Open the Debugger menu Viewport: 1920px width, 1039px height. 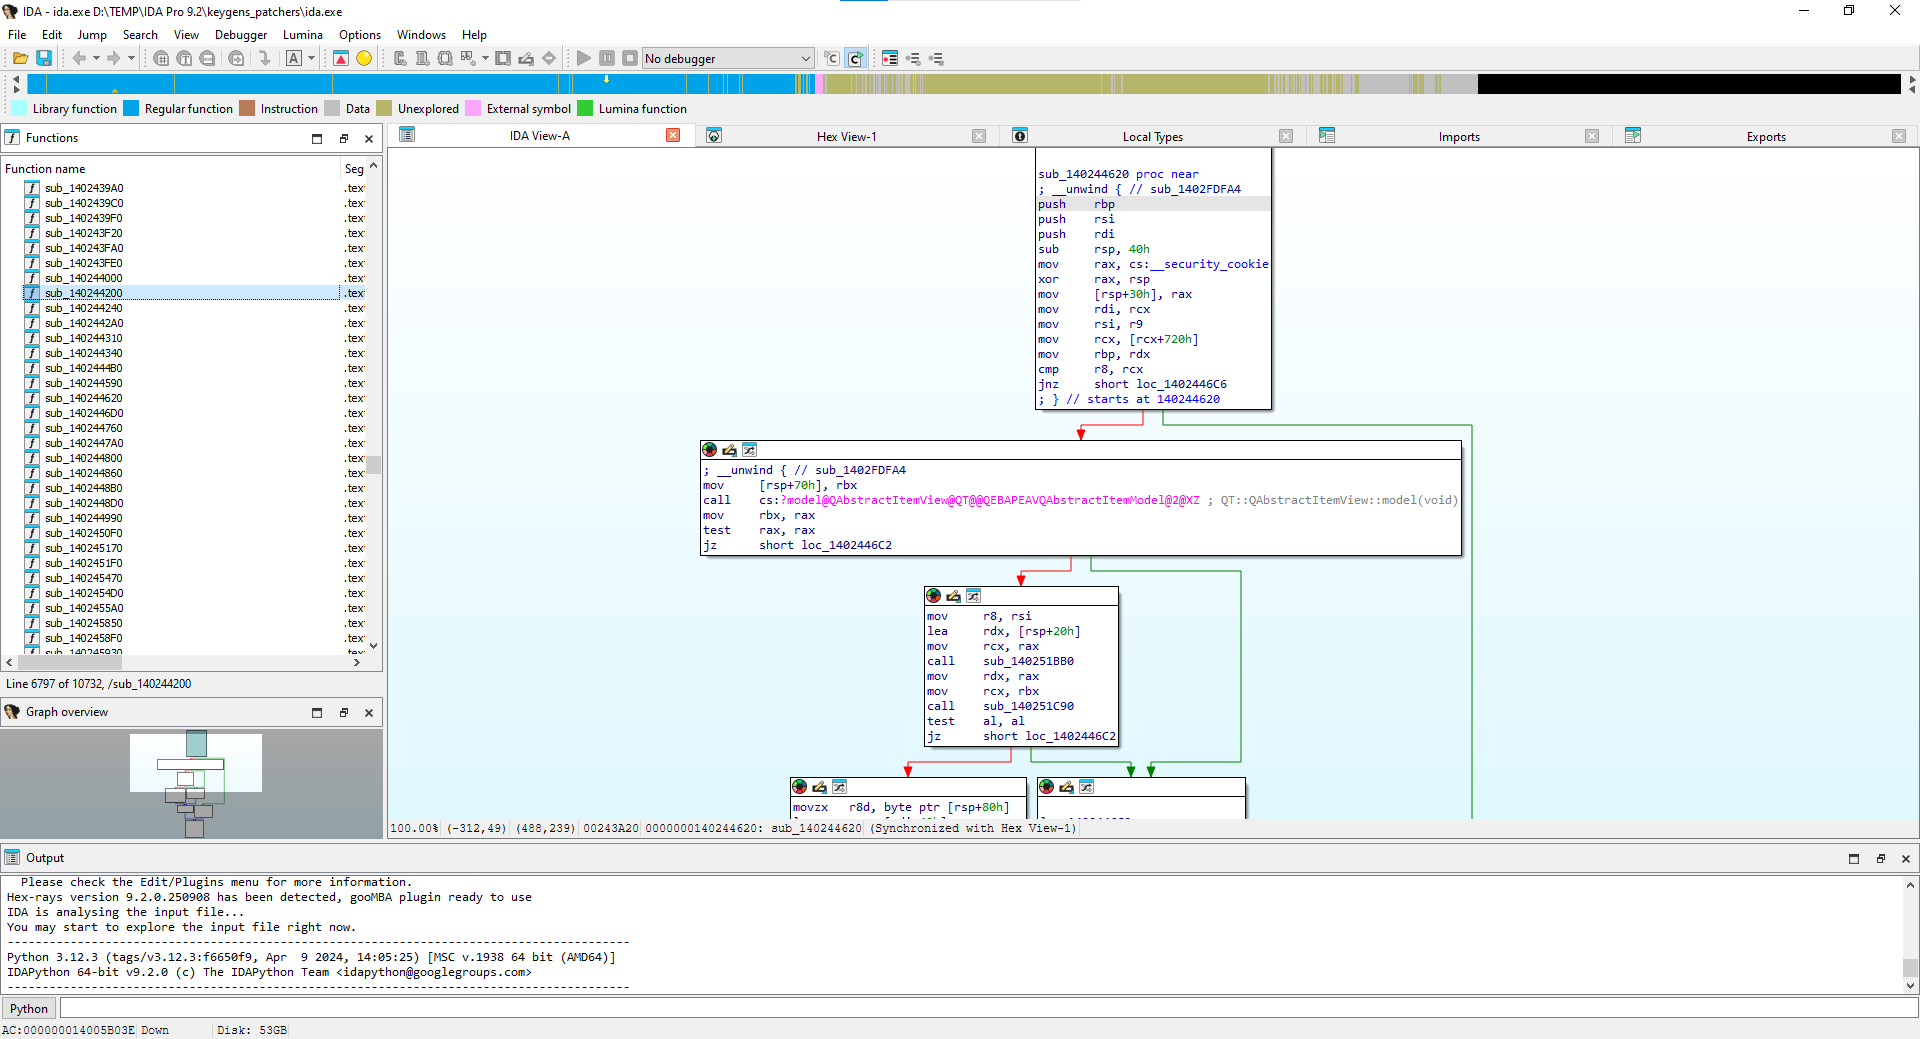click(241, 34)
